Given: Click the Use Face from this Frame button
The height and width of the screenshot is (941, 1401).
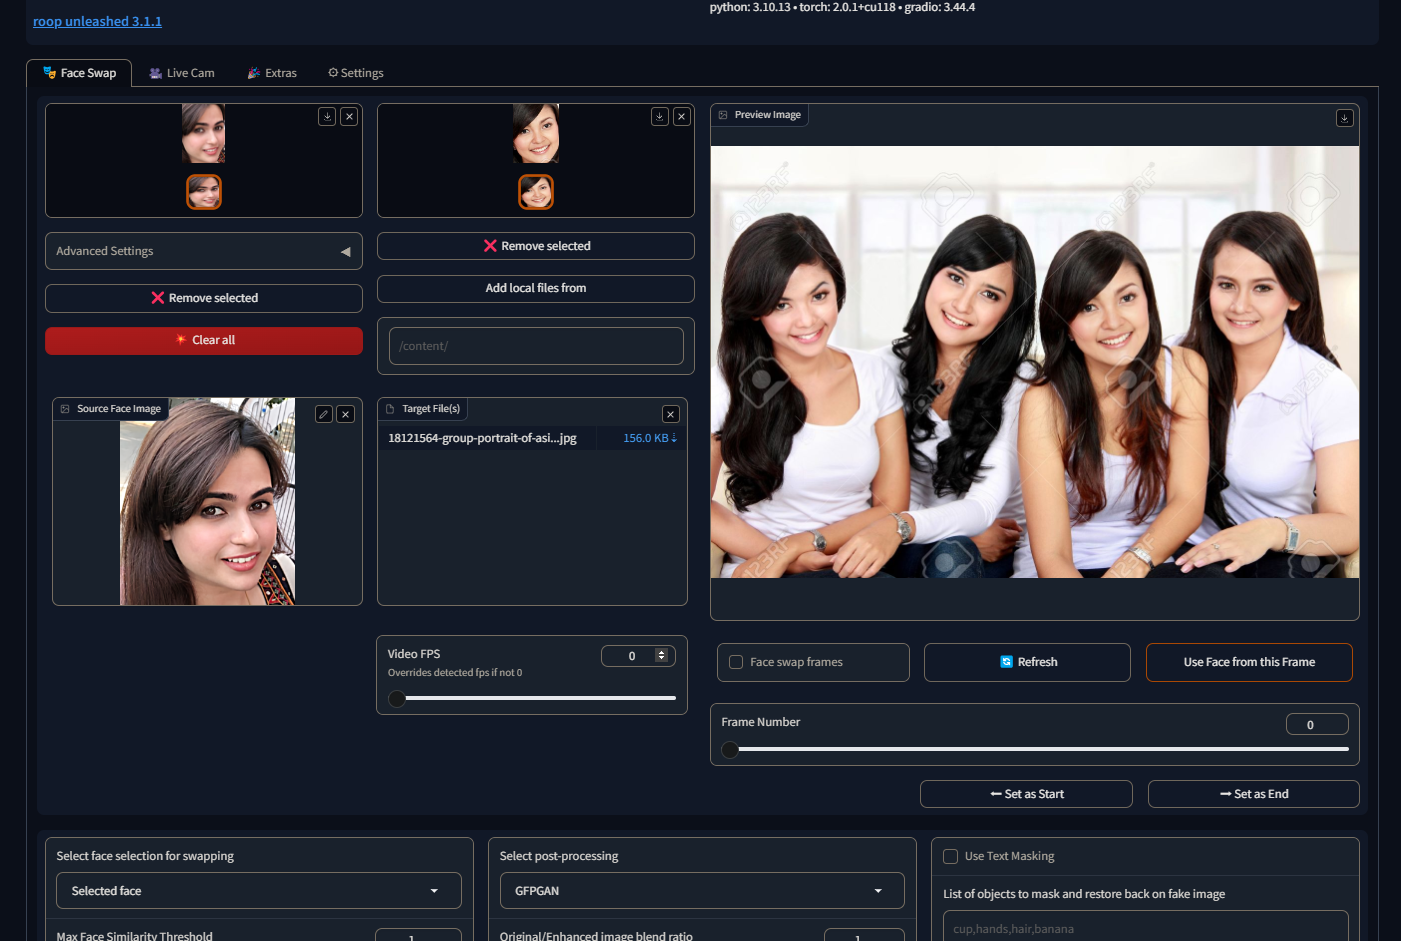Looking at the screenshot, I should tap(1249, 662).
